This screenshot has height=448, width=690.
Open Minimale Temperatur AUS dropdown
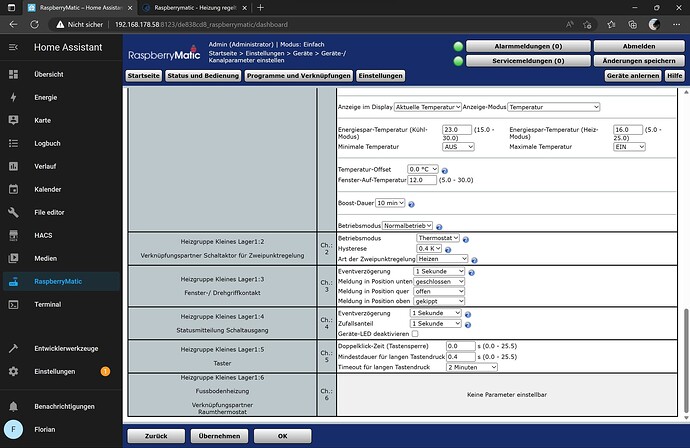pyautogui.click(x=458, y=147)
